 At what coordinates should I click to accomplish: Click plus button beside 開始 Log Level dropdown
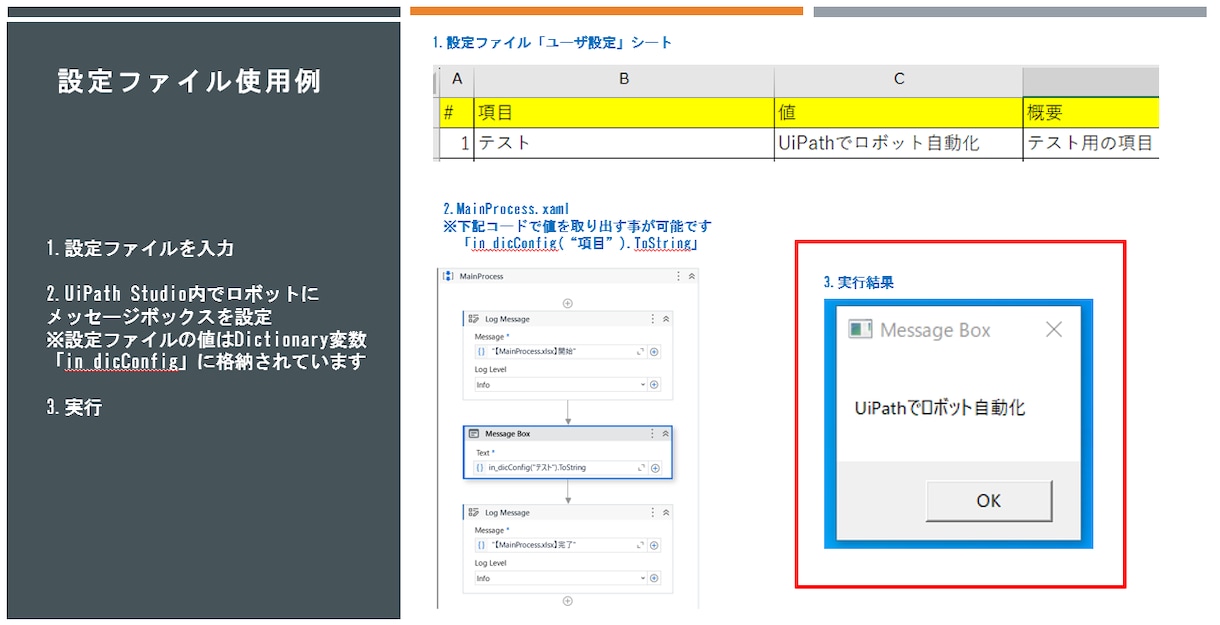pos(654,385)
